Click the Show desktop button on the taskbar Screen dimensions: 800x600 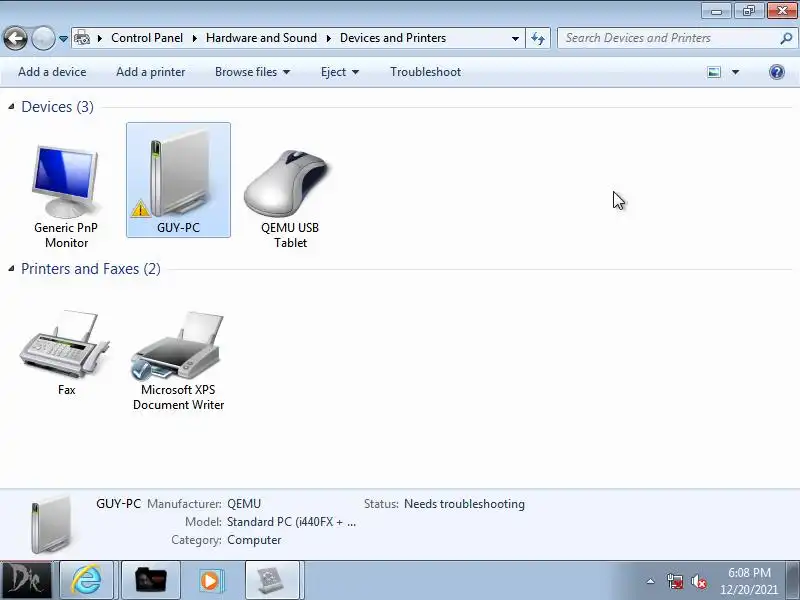point(793,580)
